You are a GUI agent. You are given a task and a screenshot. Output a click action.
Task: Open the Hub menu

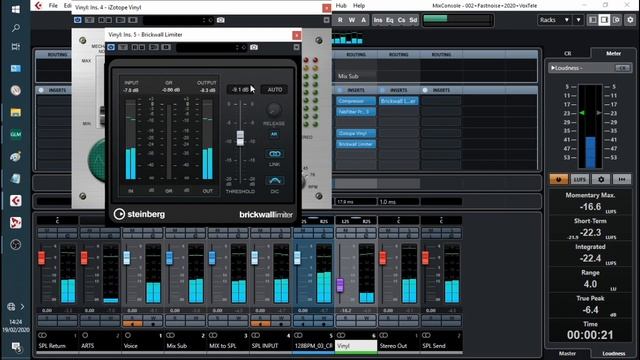coord(341,6)
